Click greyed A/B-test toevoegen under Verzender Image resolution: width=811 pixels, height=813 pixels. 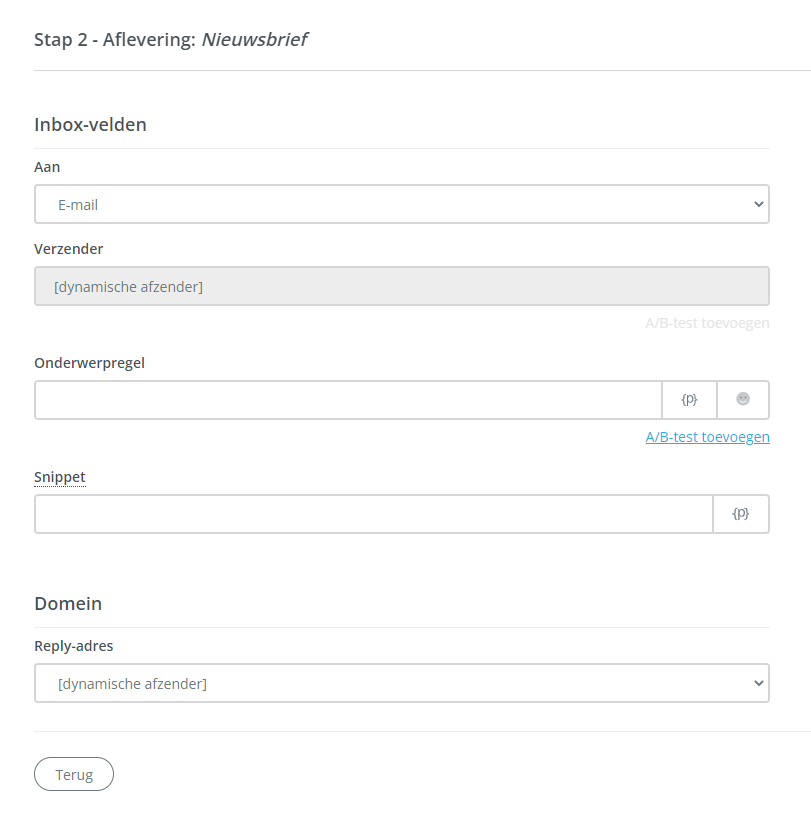[x=707, y=323]
